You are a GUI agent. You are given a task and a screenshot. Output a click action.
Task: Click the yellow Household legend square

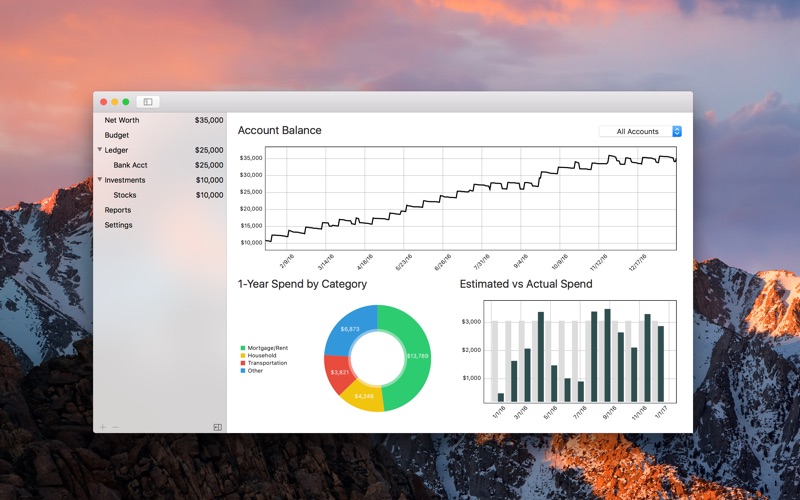tap(243, 356)
